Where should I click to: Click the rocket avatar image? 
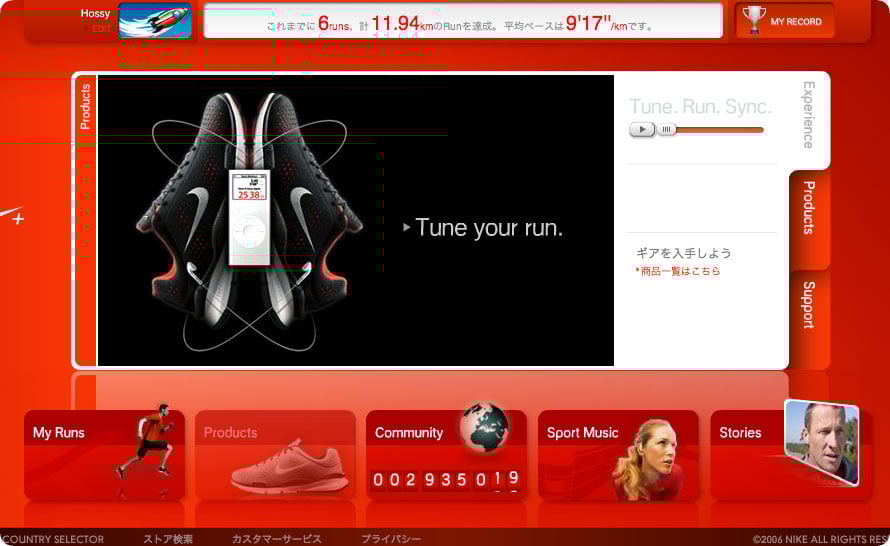coord(155,20)
